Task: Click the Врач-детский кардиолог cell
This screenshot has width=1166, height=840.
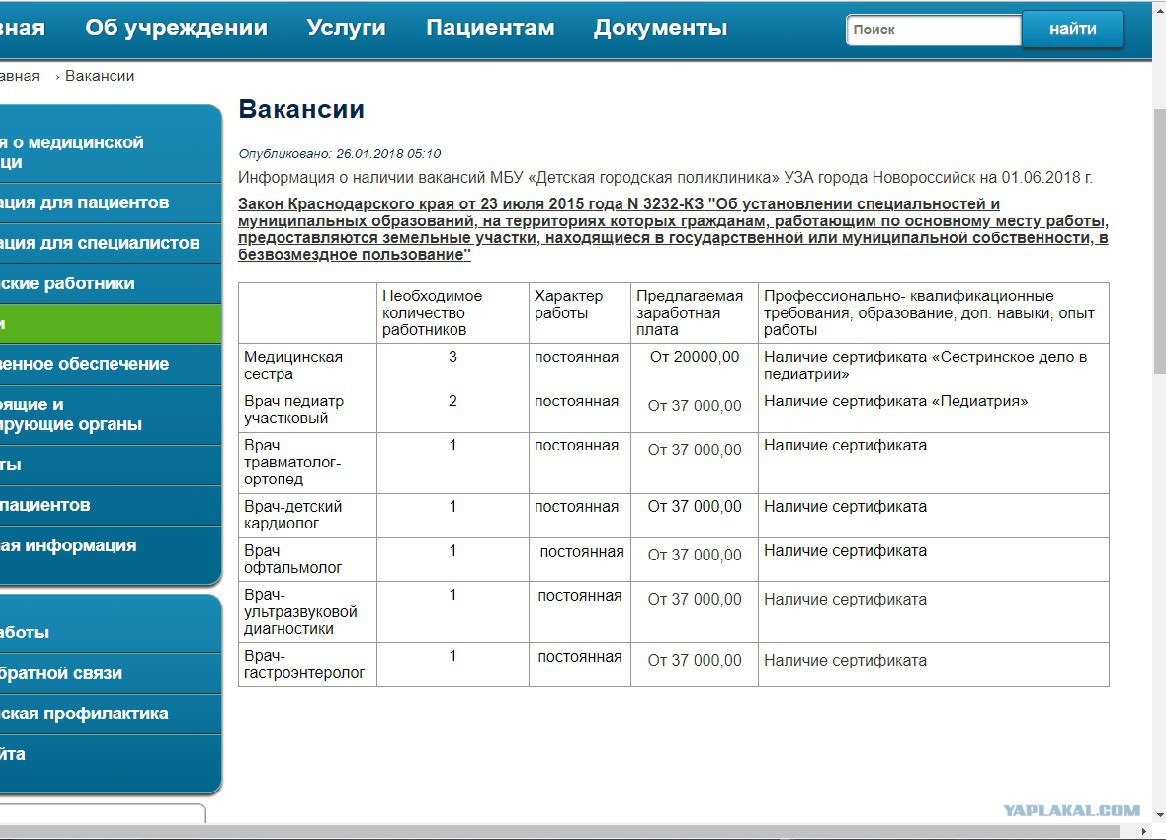Action: 307,514
